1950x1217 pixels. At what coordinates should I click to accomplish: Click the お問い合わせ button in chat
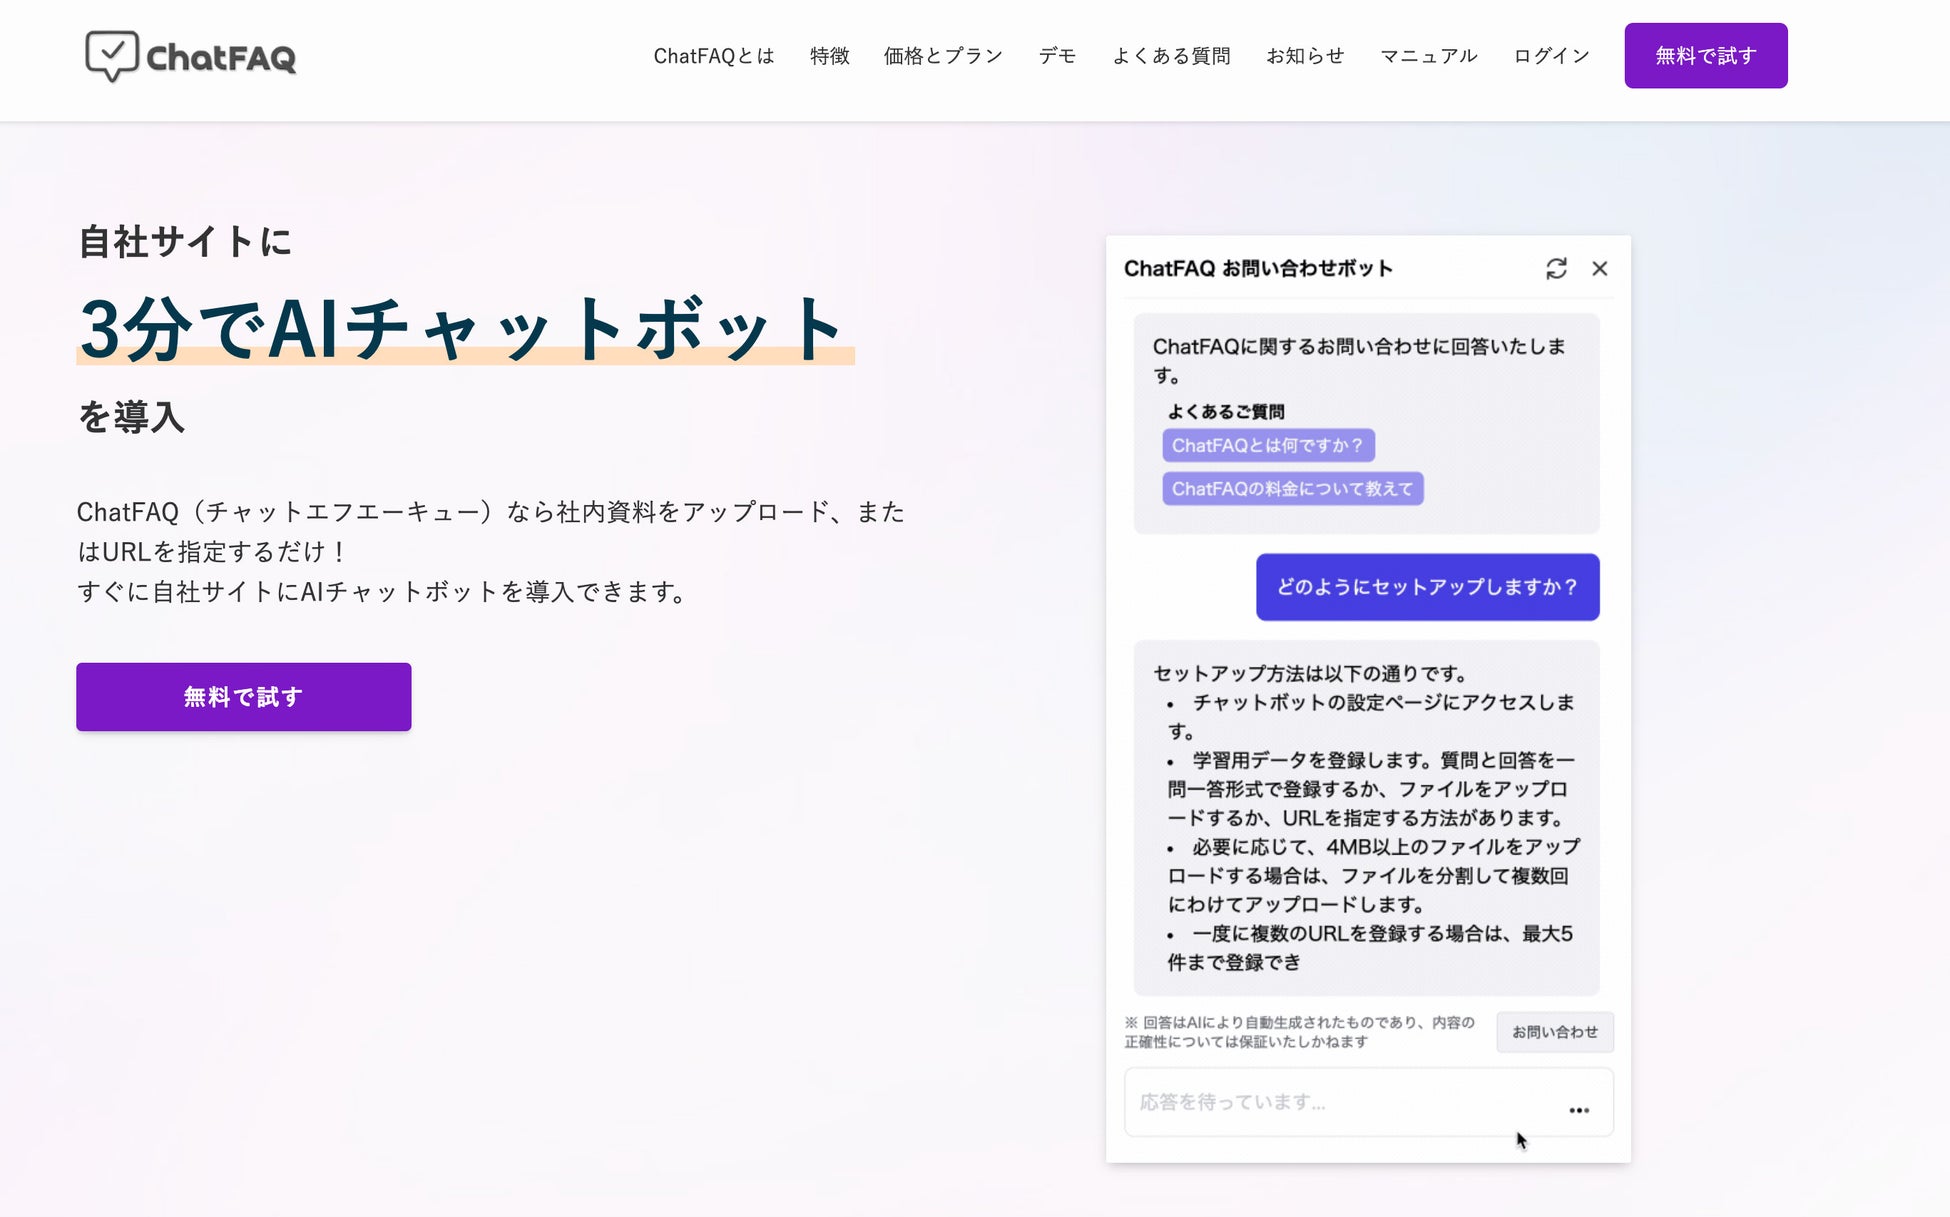1554,1032
